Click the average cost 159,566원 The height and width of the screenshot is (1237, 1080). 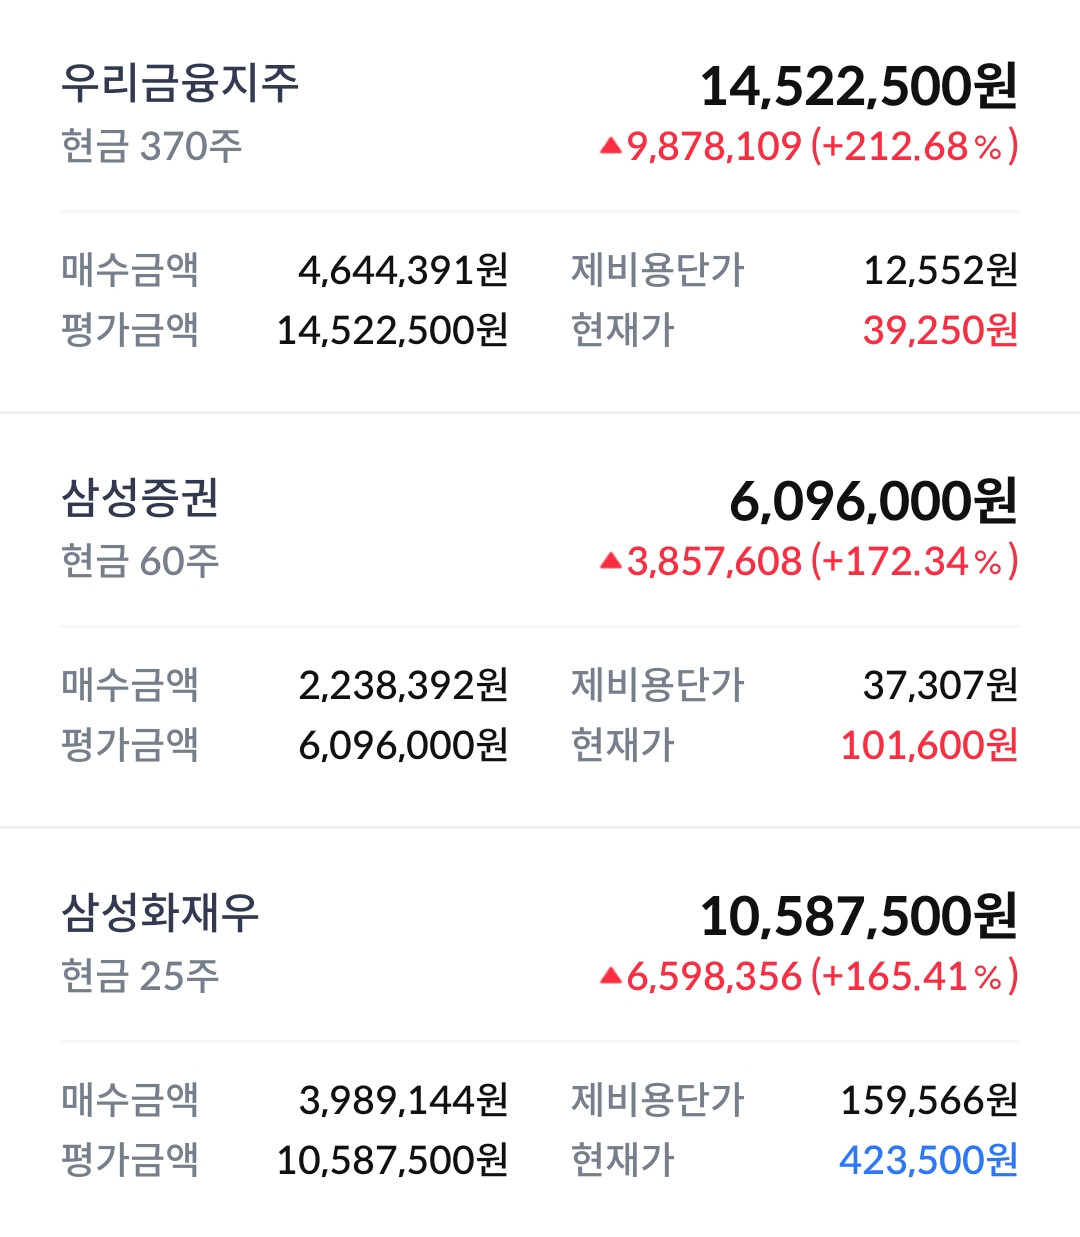[929, 1100]
